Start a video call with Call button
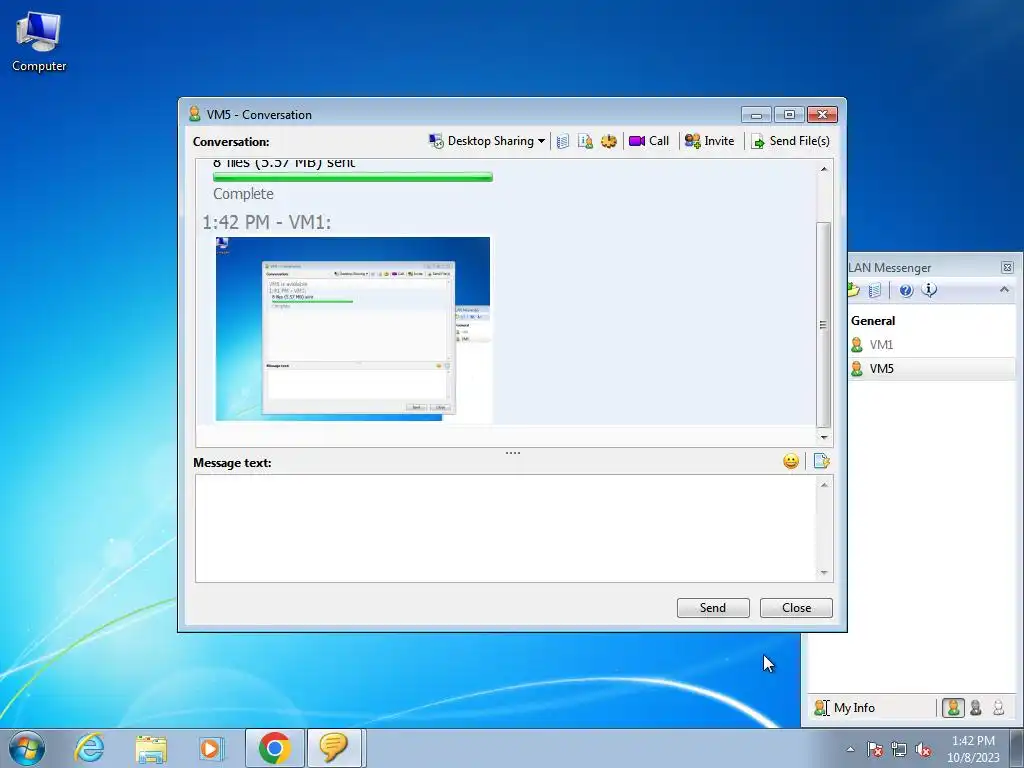The image size is (1024, 768). (x=649, y=141)
